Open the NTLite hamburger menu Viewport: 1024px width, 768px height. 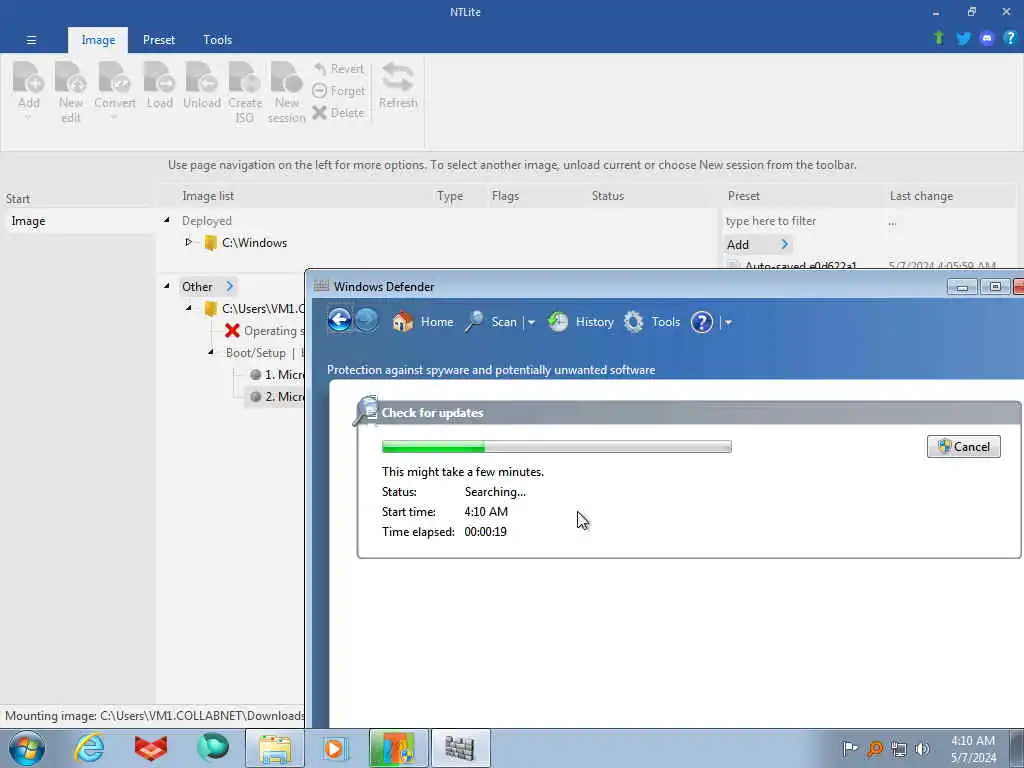coord(31,40)
